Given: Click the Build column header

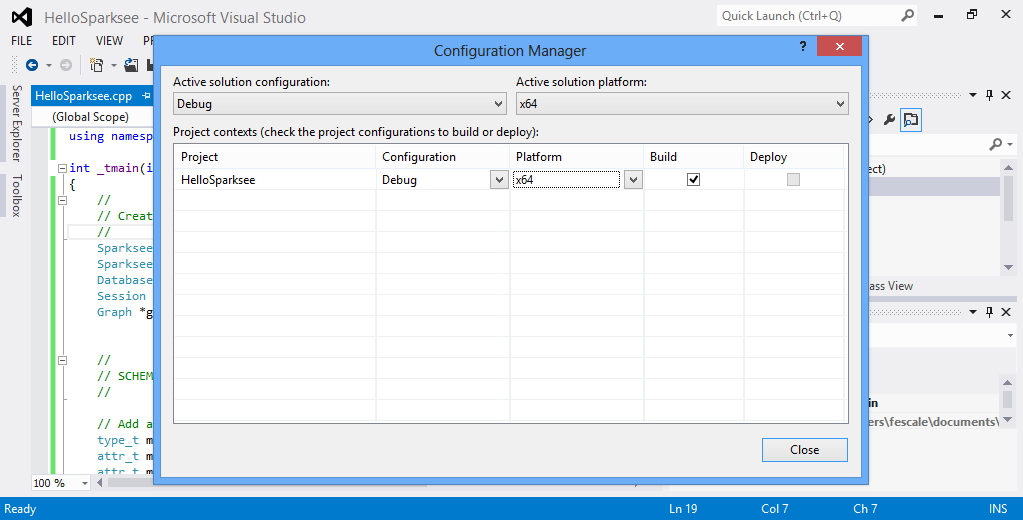Looking at the screenshot, I should tap(694, 157).
